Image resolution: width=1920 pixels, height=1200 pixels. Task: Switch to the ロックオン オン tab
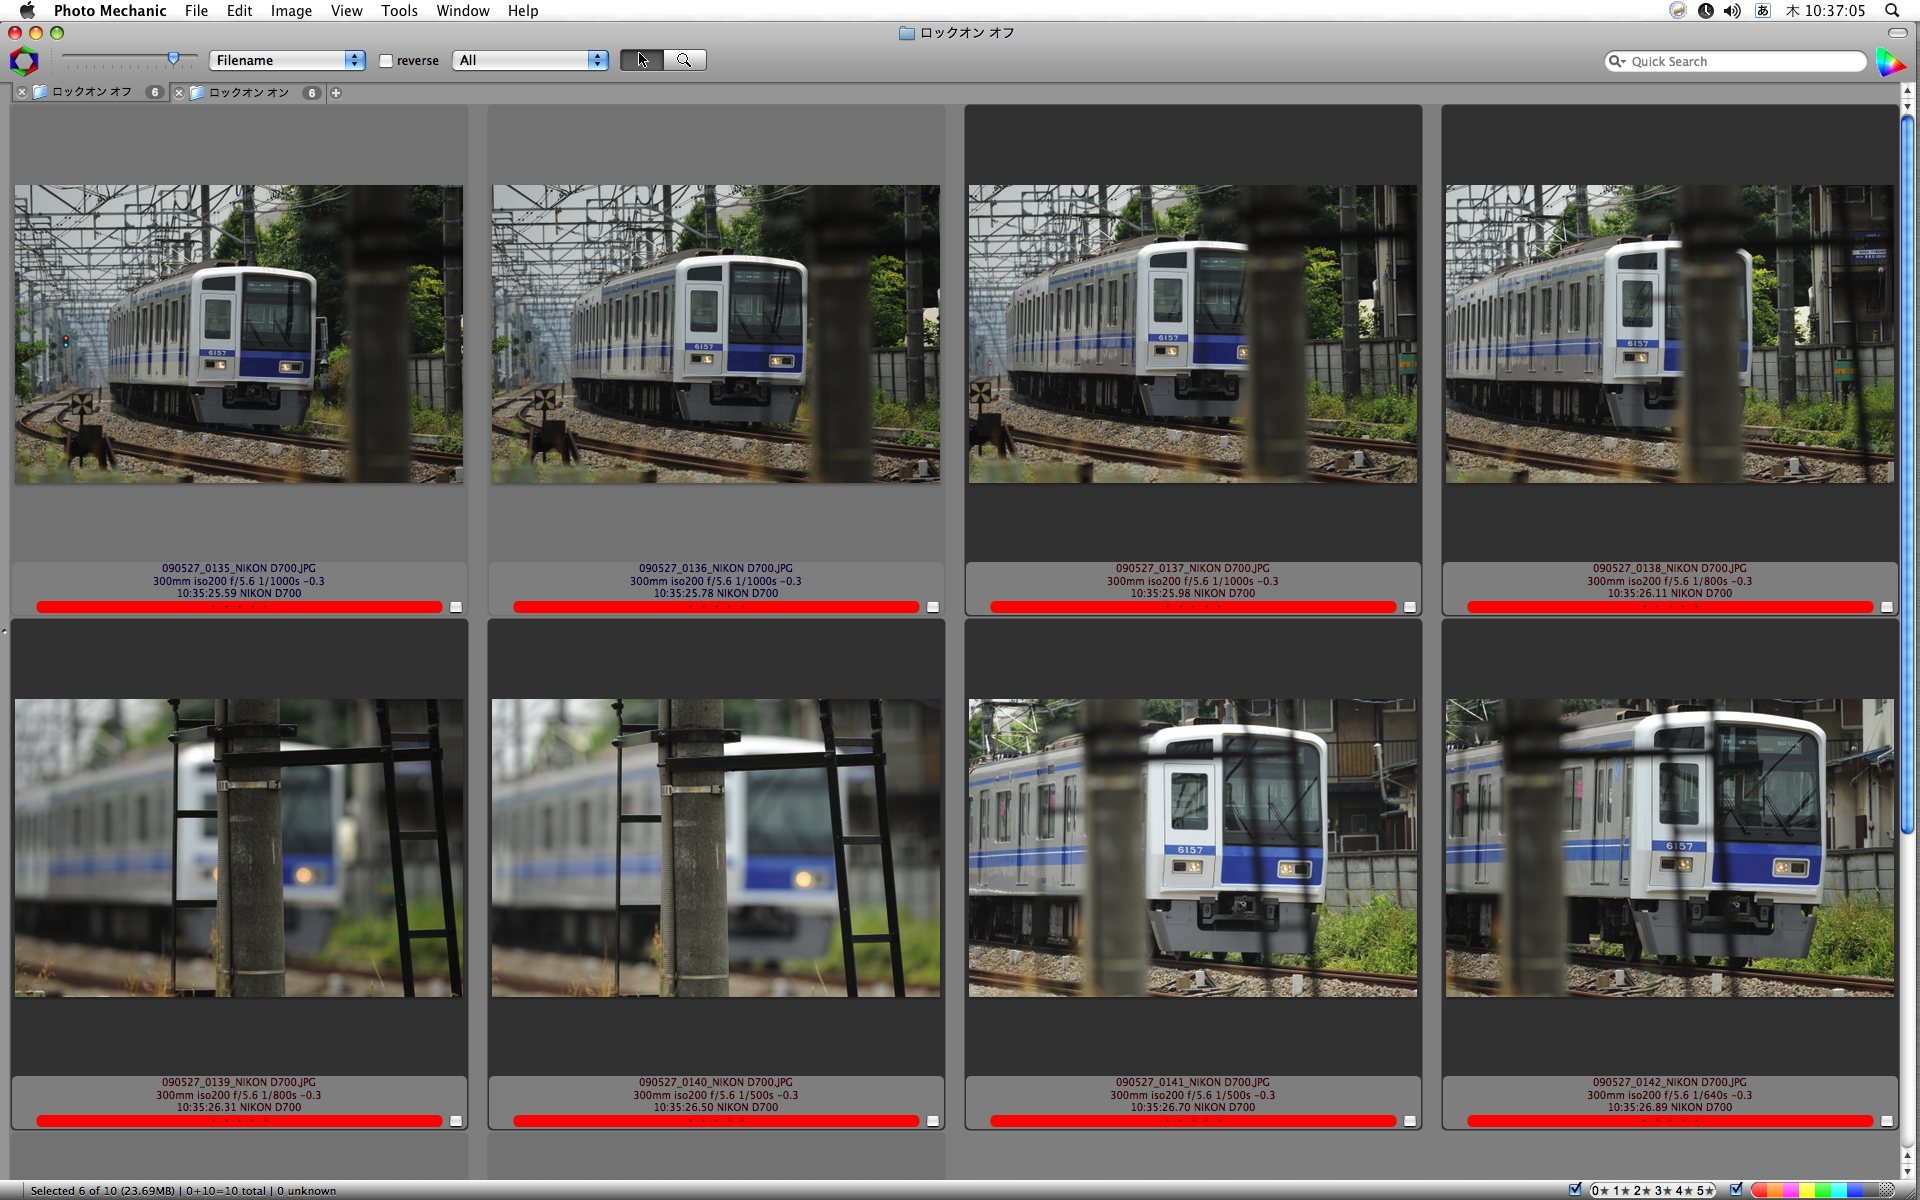(x=248, y=93)
